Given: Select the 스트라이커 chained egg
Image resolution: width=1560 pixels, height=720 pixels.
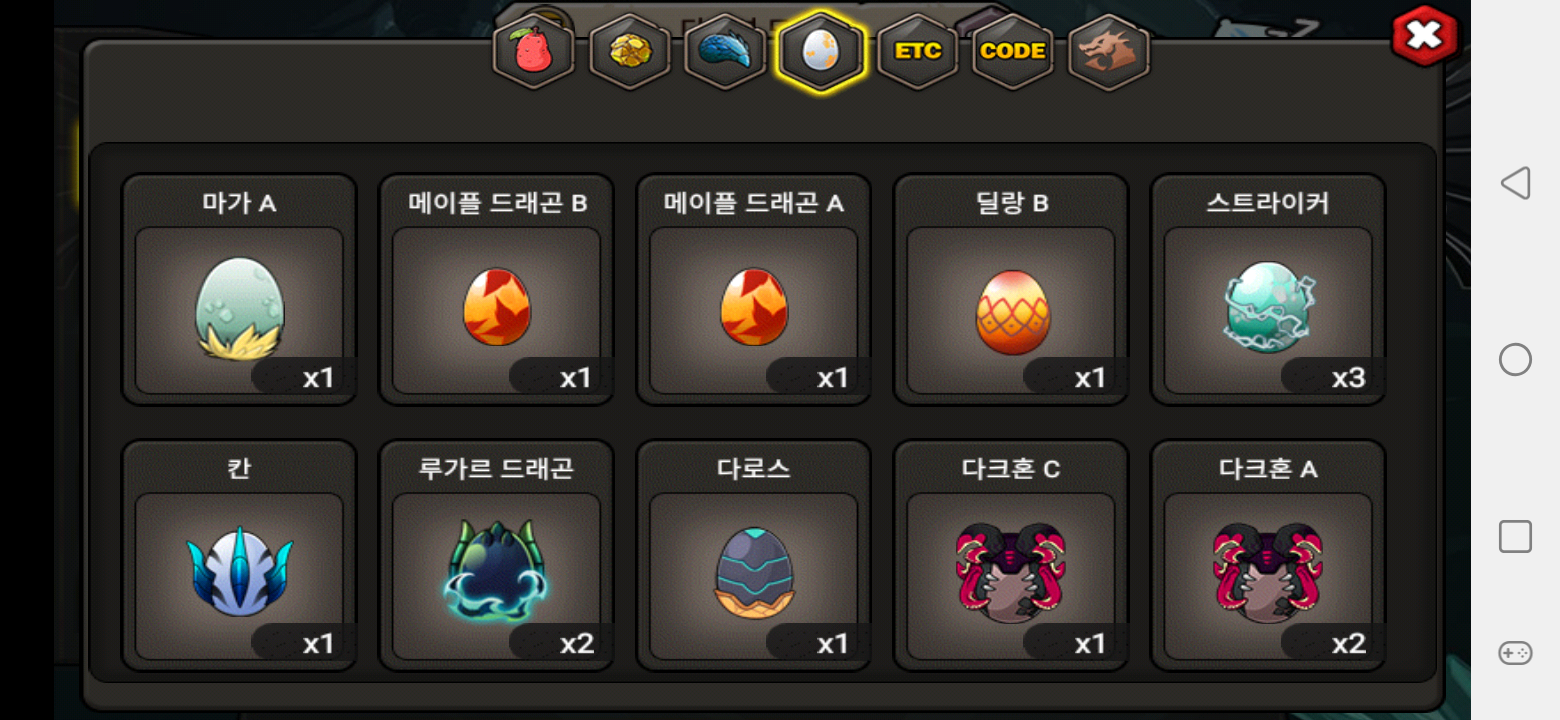Looking at the screenshot, I should coord(1268,290).
